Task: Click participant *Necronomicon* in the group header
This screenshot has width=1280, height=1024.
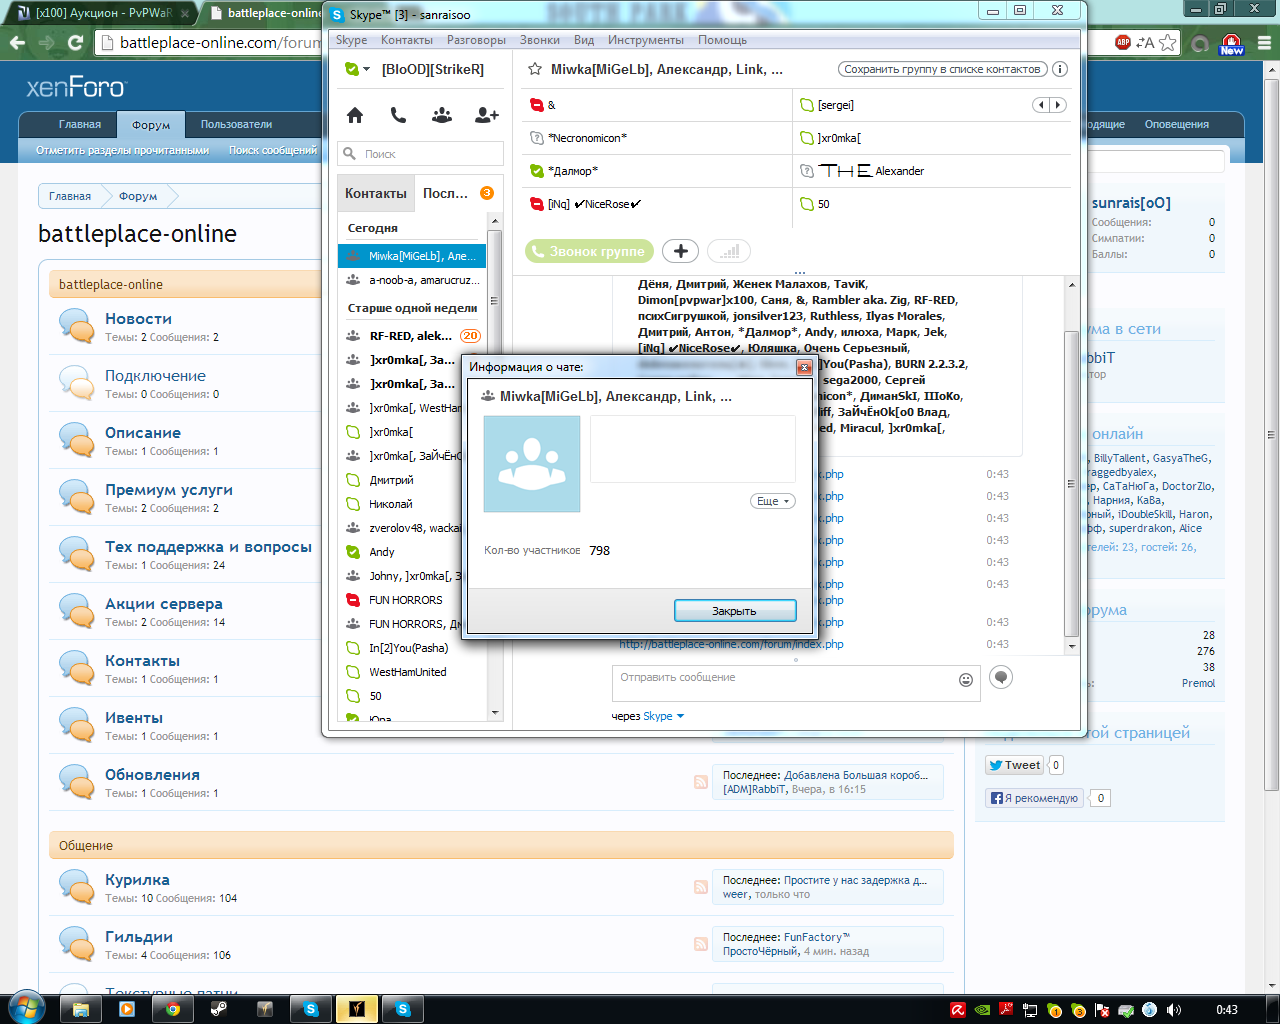Action: point(587,138)
